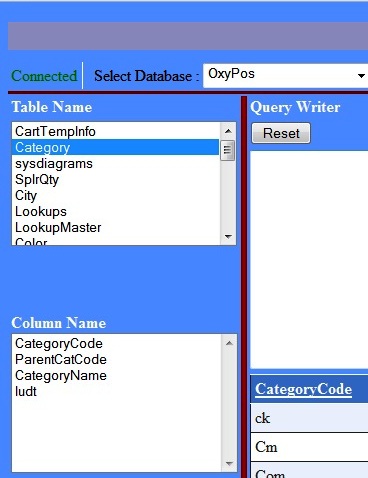Screen dimensions: 368x478
Task: Click the column list scroll-down arrow
Action: [229, 463]
